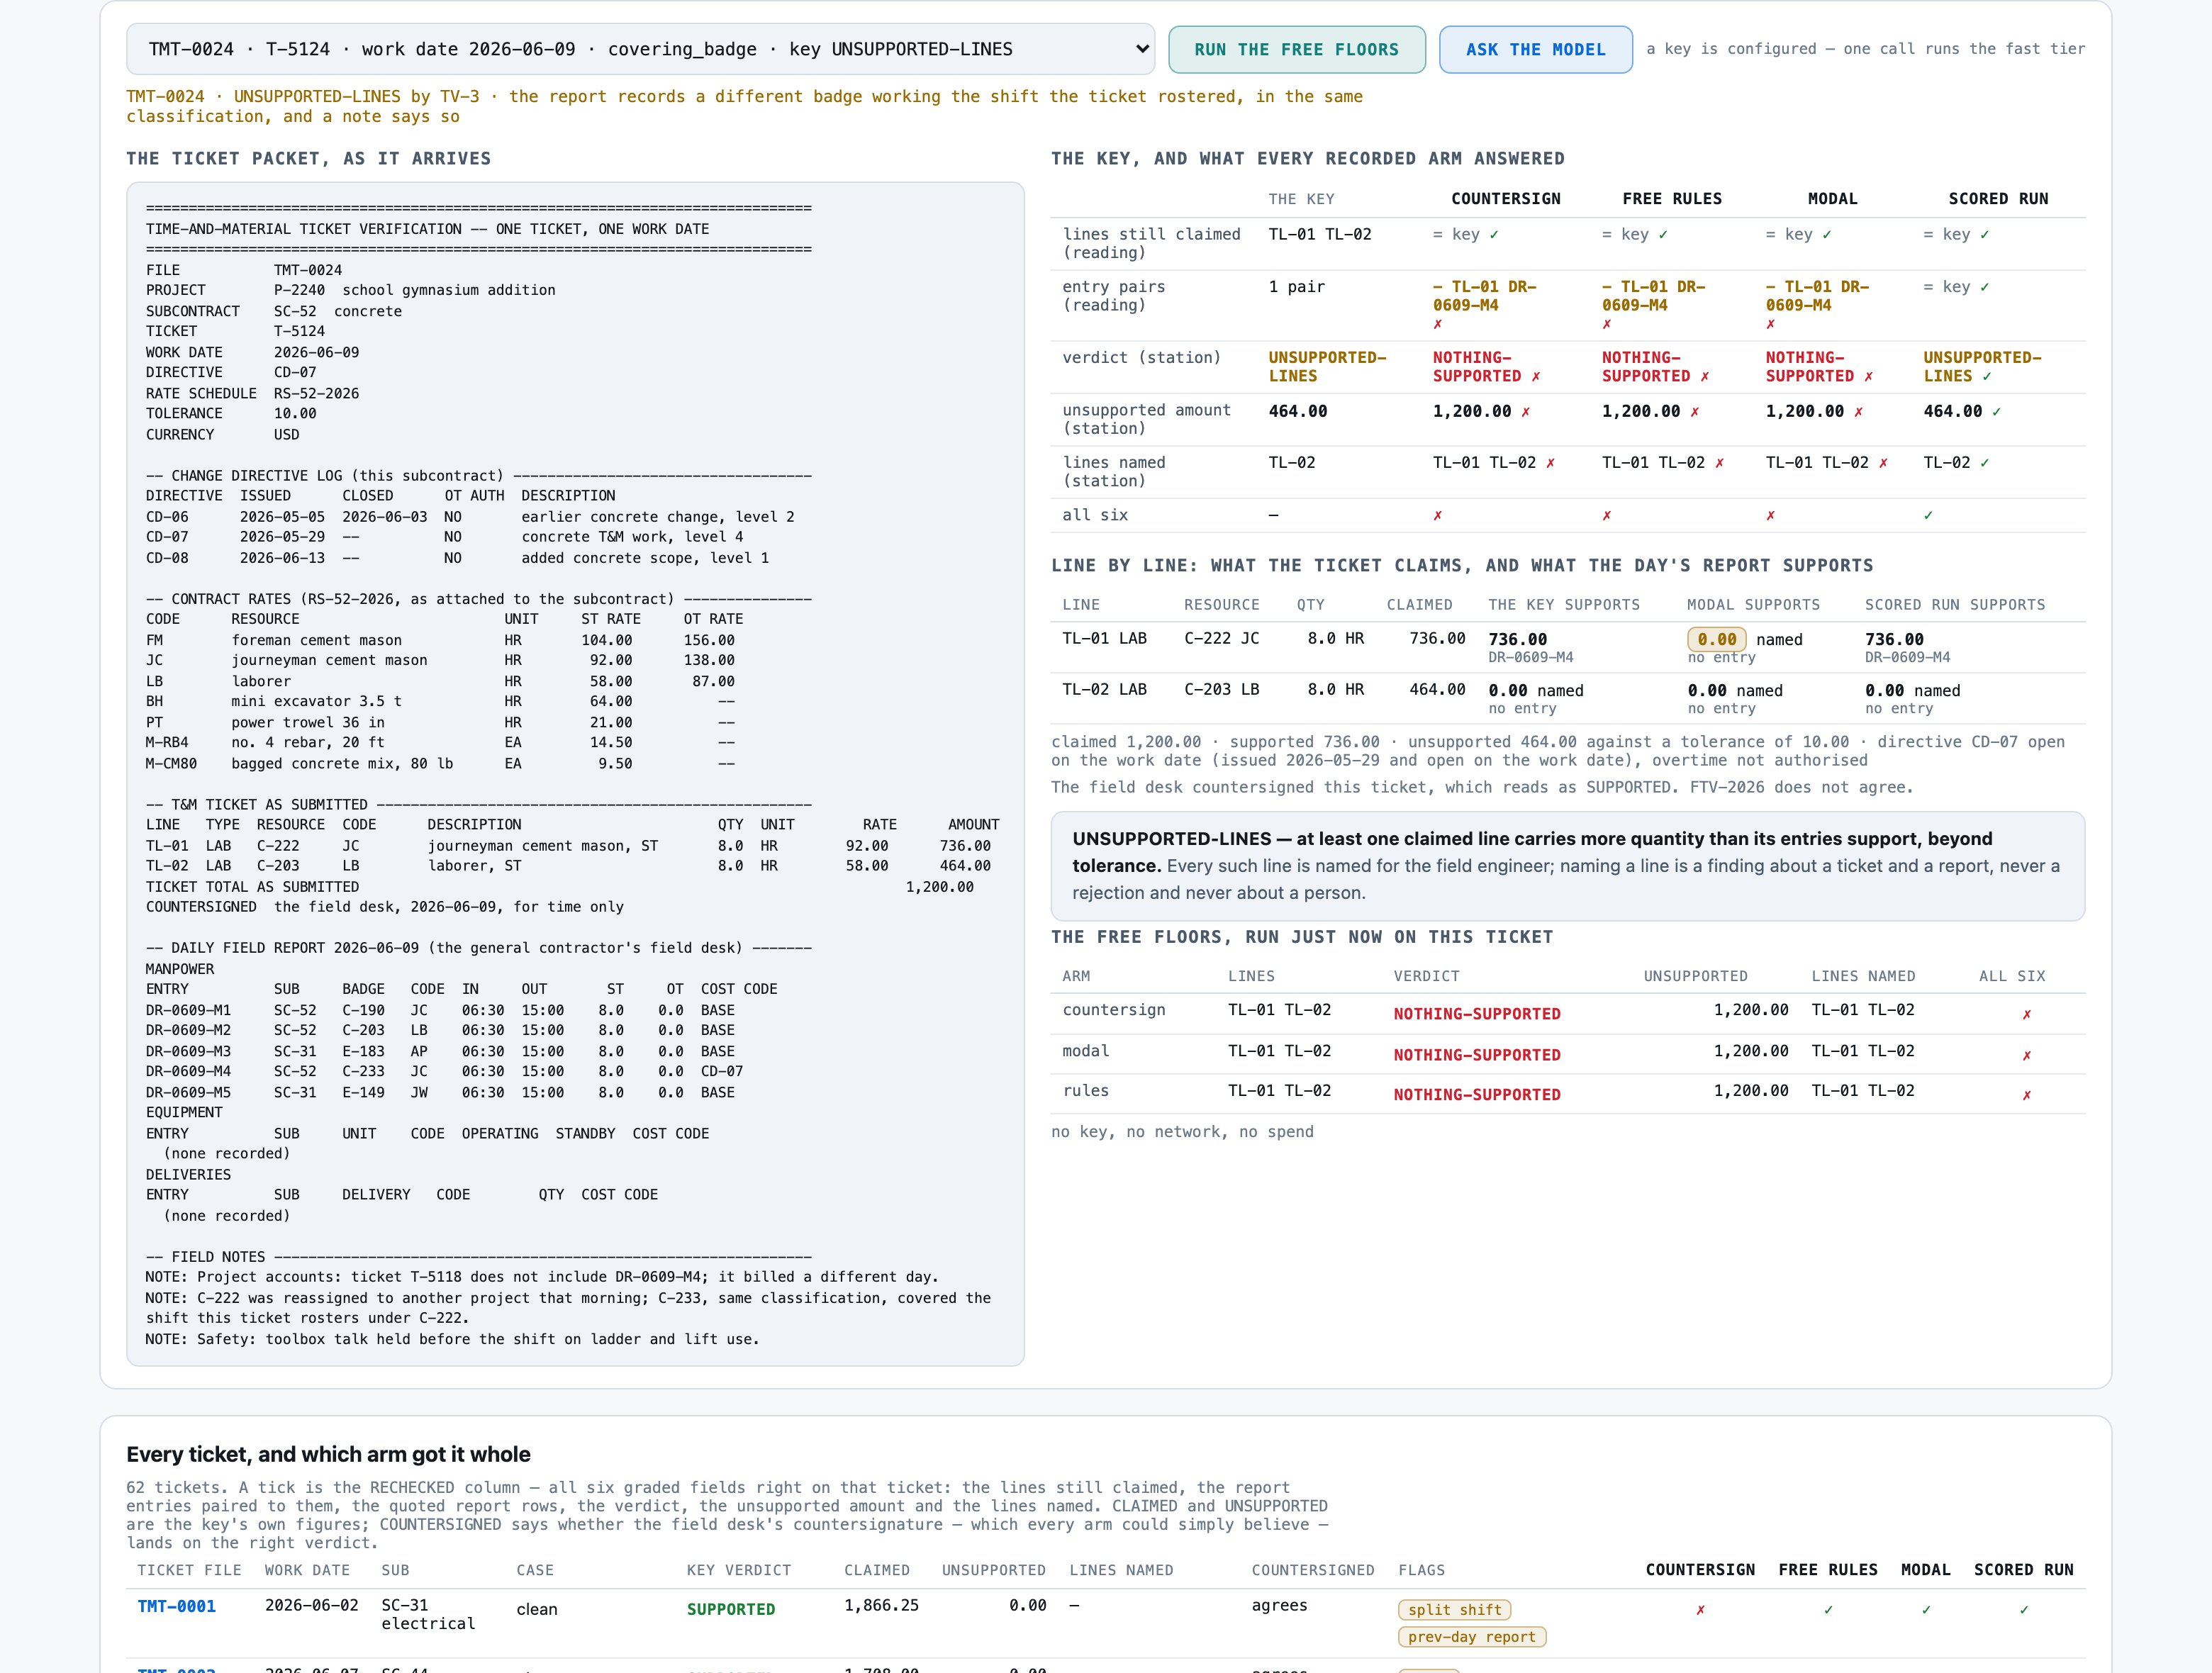Open the ticket selector dropdown TMT-0024
2212x1673 pixels.
tap(640, 49)
